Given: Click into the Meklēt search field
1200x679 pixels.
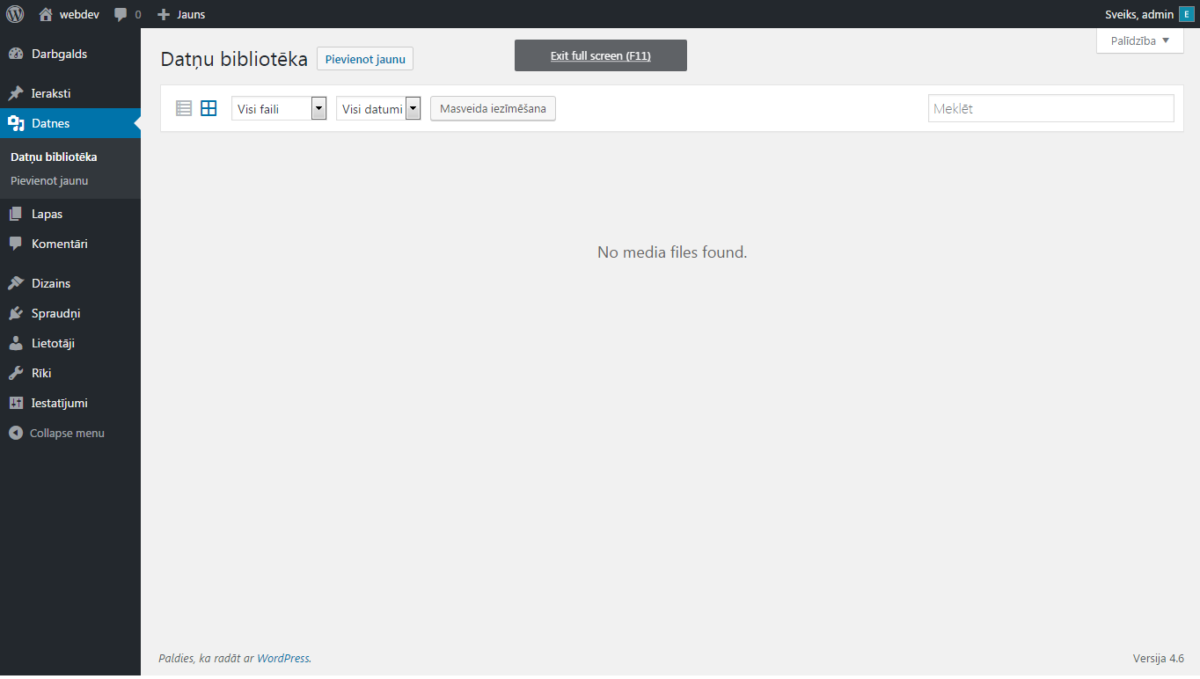Looking at the screenshot, I should [x=1050, y=108].
